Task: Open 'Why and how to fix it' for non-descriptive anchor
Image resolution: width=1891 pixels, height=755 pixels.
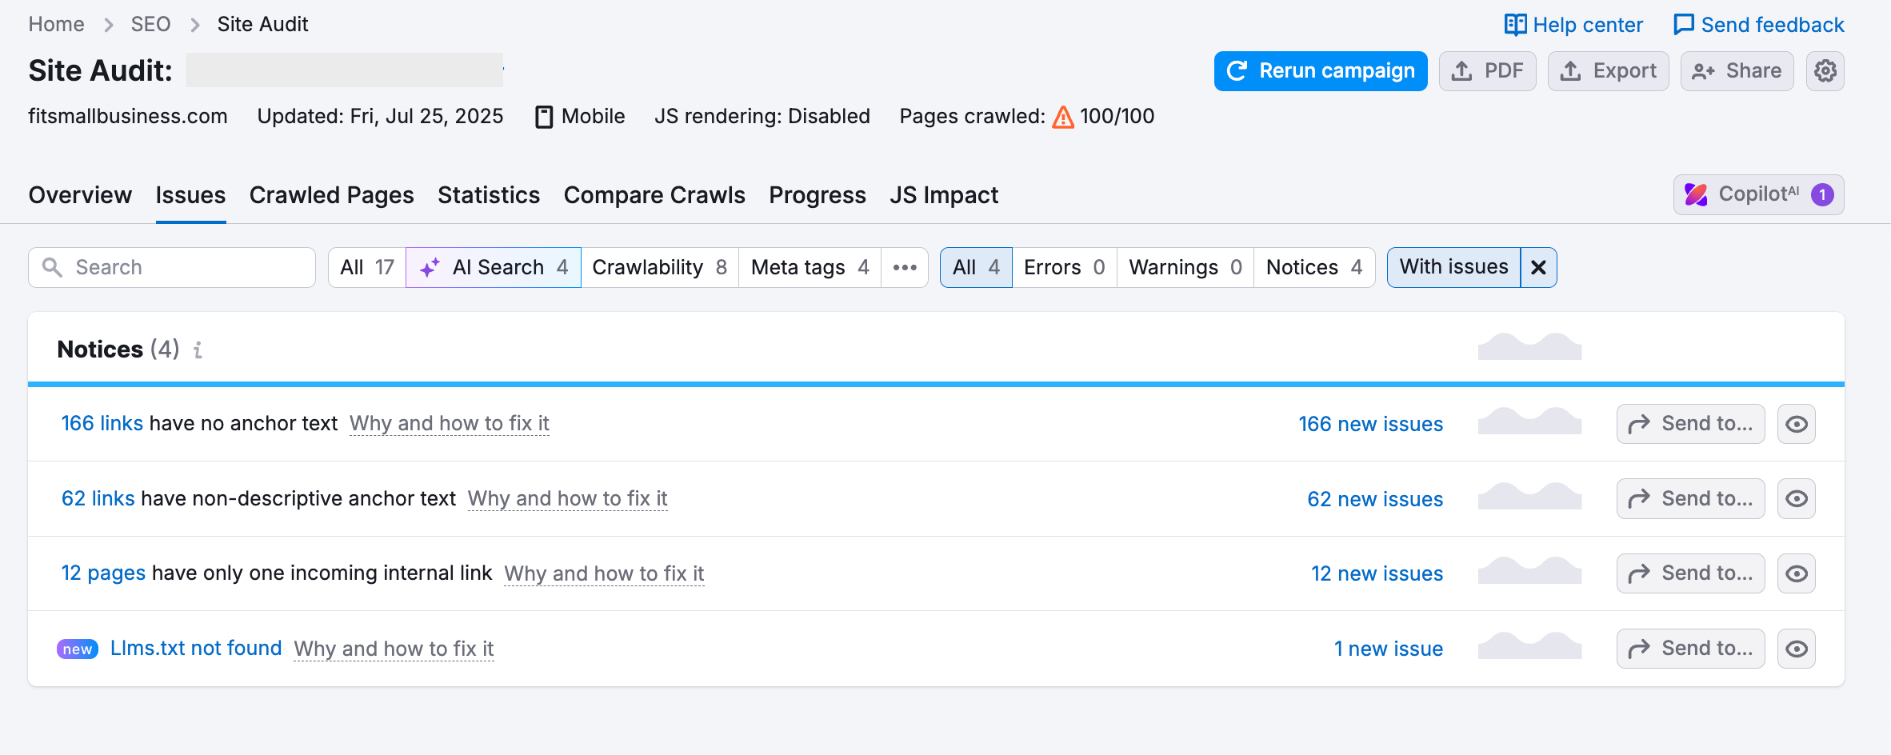Action: click(x=567, y=498)
